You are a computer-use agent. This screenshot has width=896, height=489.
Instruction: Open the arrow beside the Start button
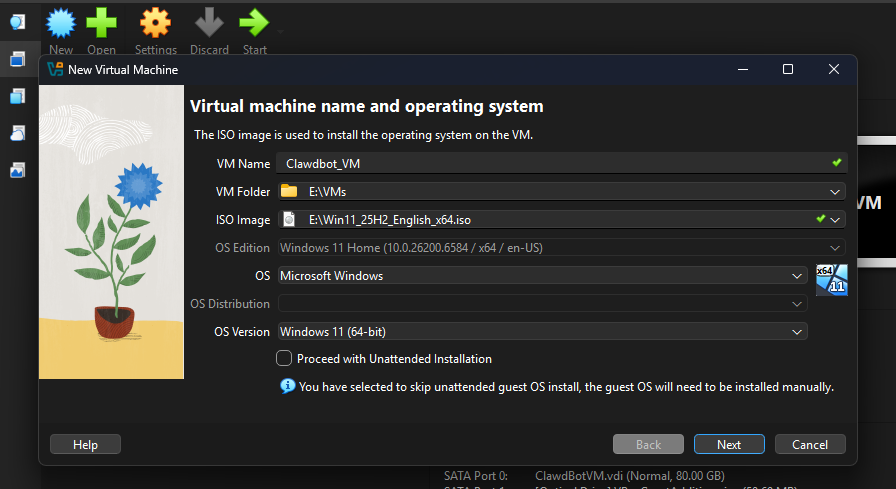coord(280,31)
